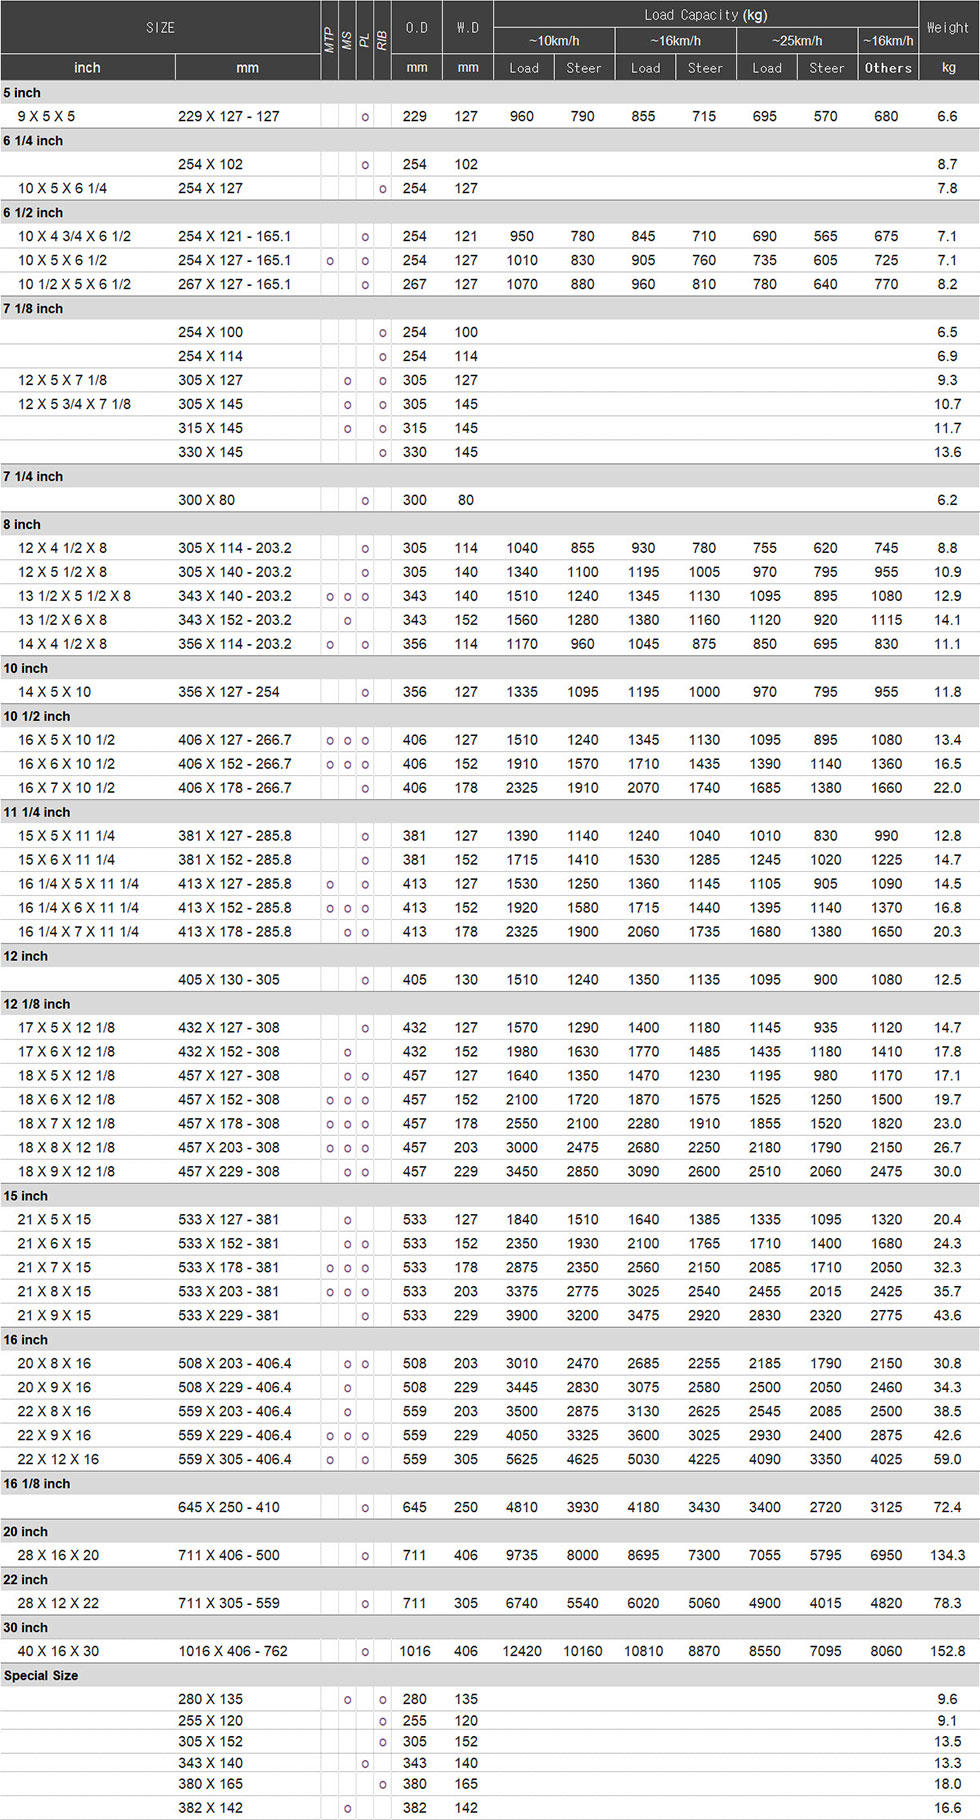Select MTP circle in 14 X 4 1/2 X 8 row
The width and height of the screenshot is (980, 1820).
coord(330,645)
